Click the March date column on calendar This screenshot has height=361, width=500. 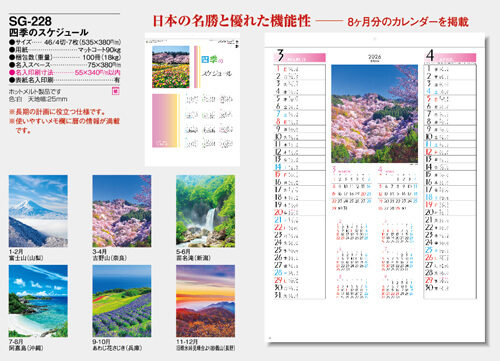(x=299, y=181)
